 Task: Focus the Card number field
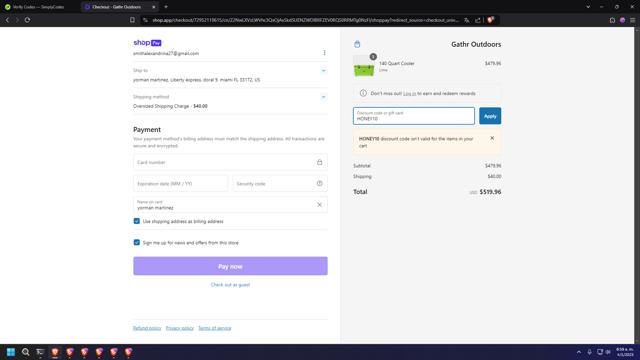pos(230,162)
